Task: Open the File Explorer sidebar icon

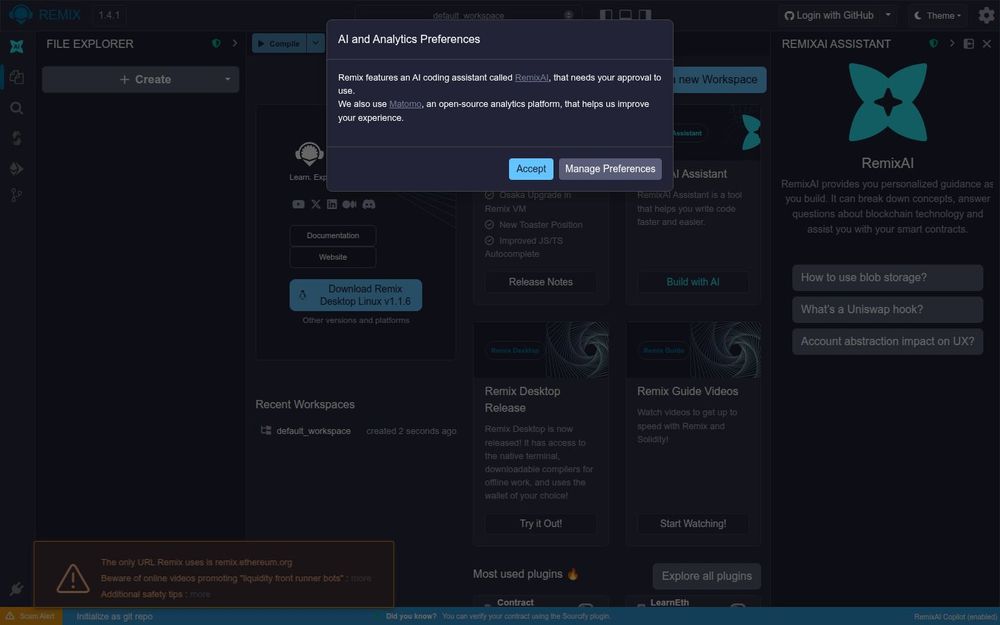Action: click(17, 77)
